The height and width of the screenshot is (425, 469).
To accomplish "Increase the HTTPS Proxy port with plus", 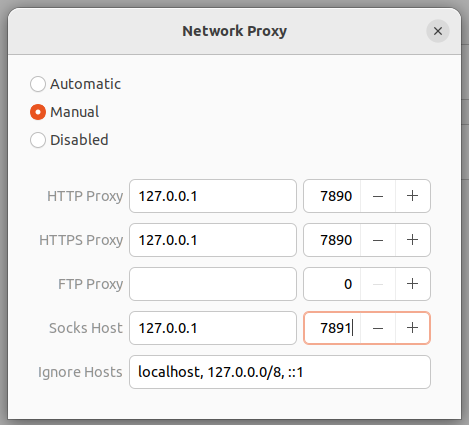I will (412, 240).
